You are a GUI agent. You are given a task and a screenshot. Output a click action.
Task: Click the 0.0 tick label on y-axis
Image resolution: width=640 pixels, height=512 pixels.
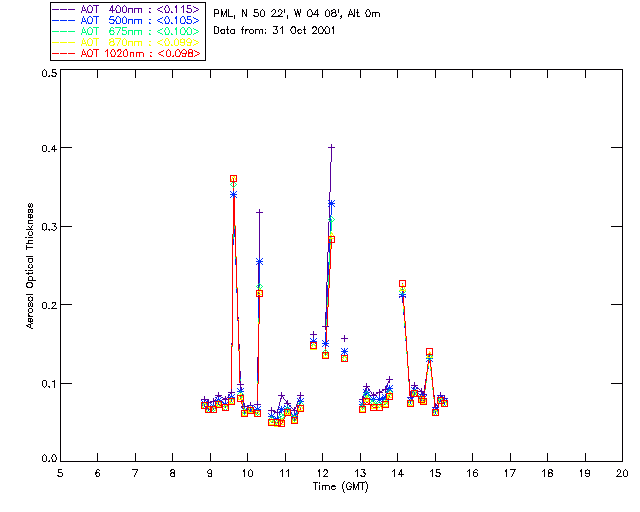pyautogui.click(x=48, y=460)
